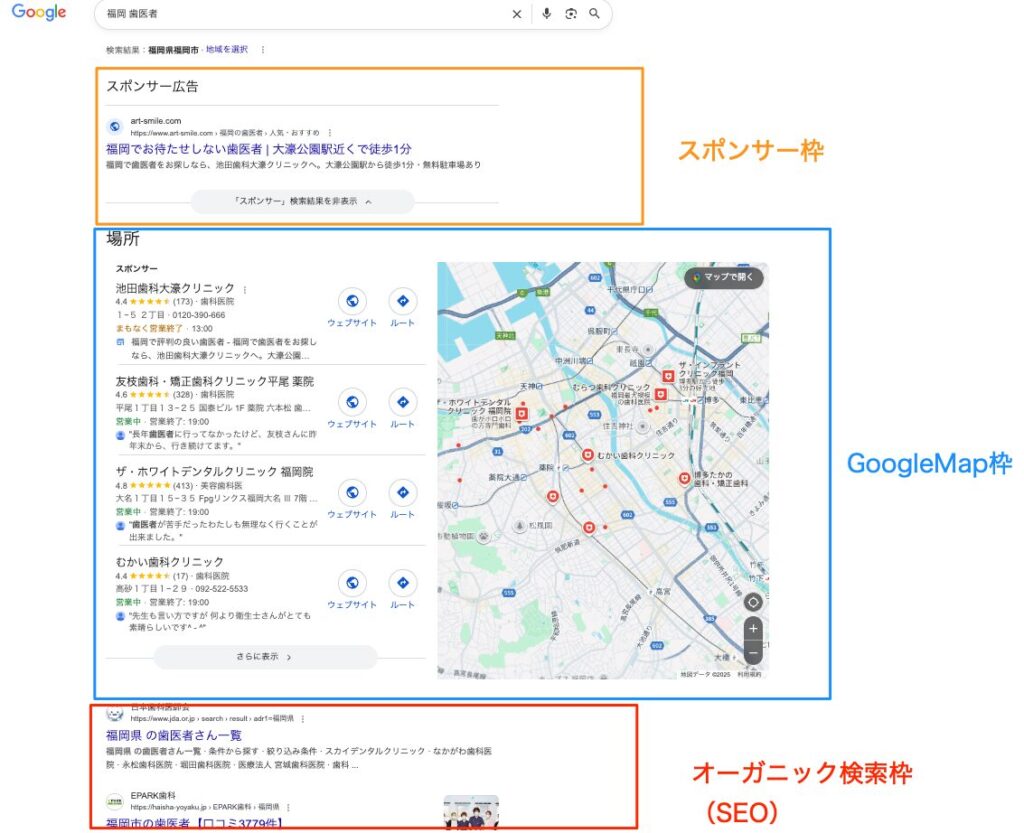
Task: Open sponsored ad headline for 大濠公園駅
Action: tap(258, 148)
